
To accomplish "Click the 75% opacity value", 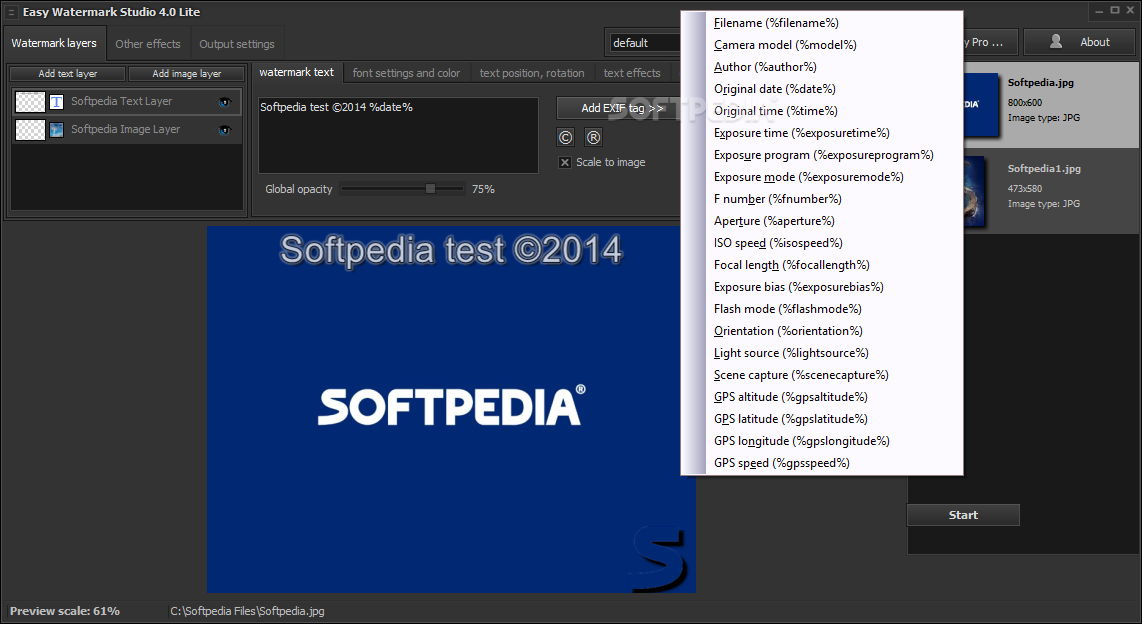I will (x=483, y=189).
